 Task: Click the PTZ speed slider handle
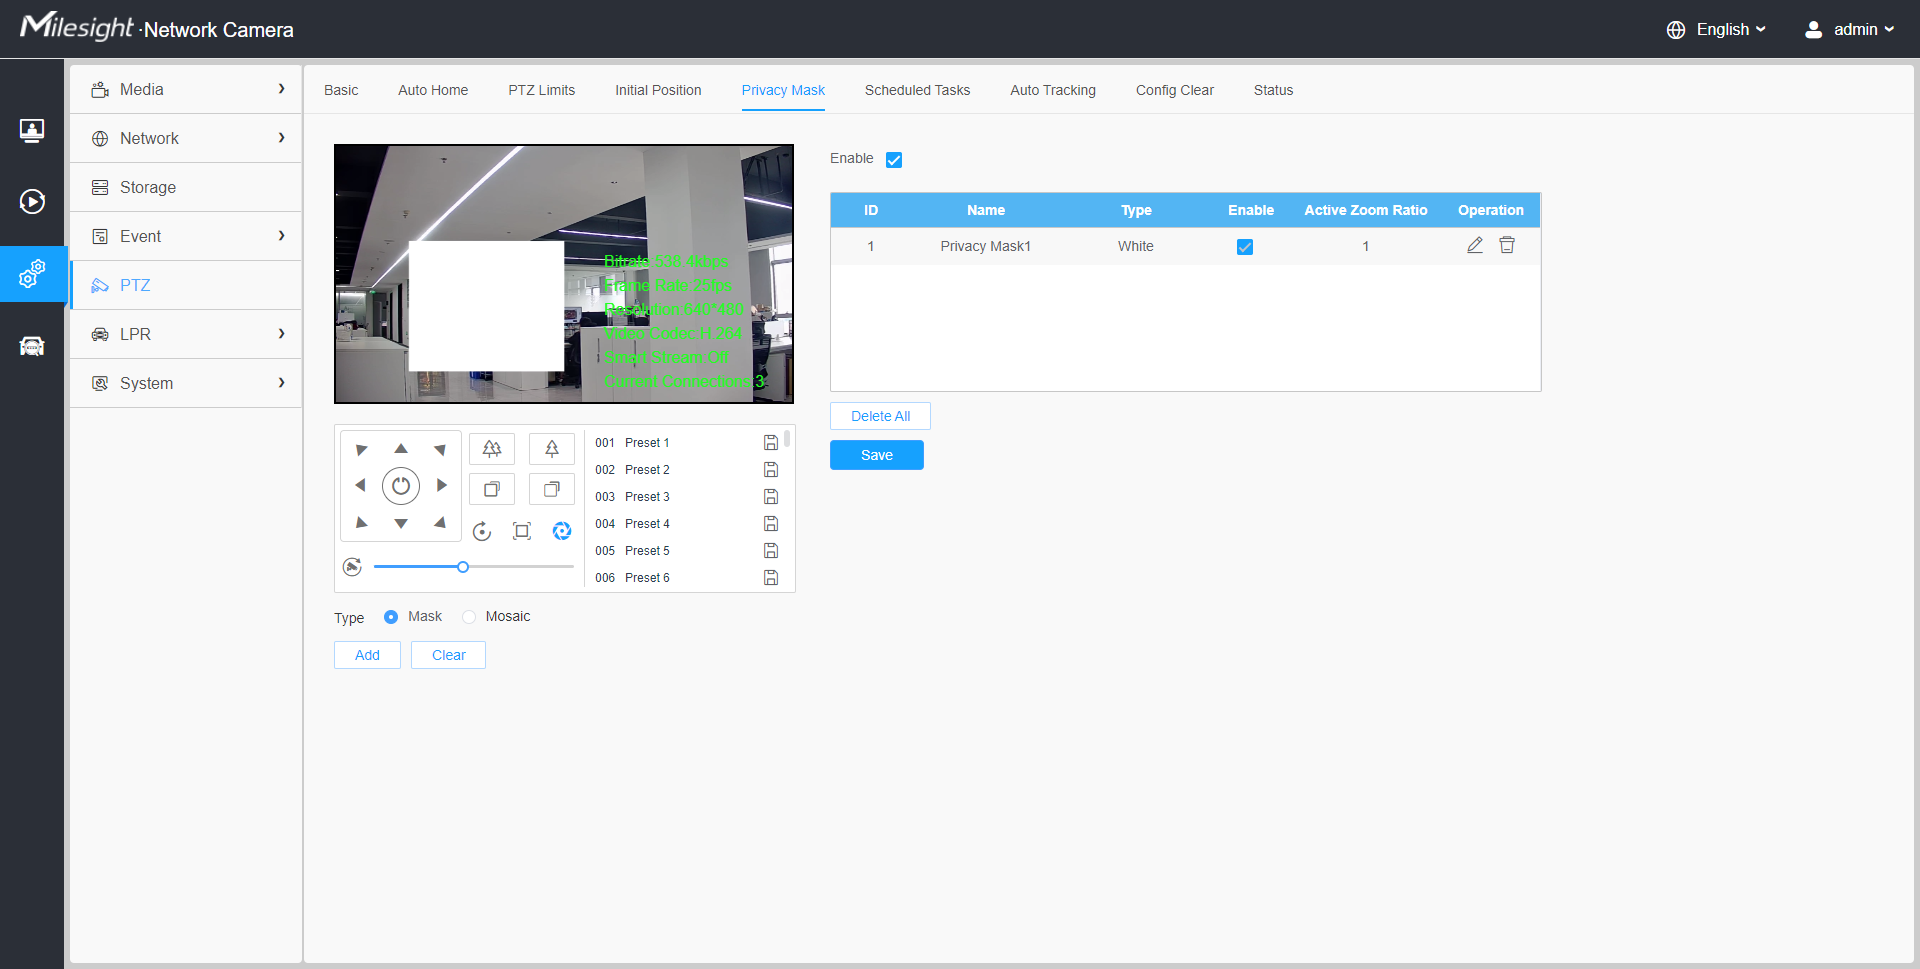pyautogui.click(x=463, y=567)
